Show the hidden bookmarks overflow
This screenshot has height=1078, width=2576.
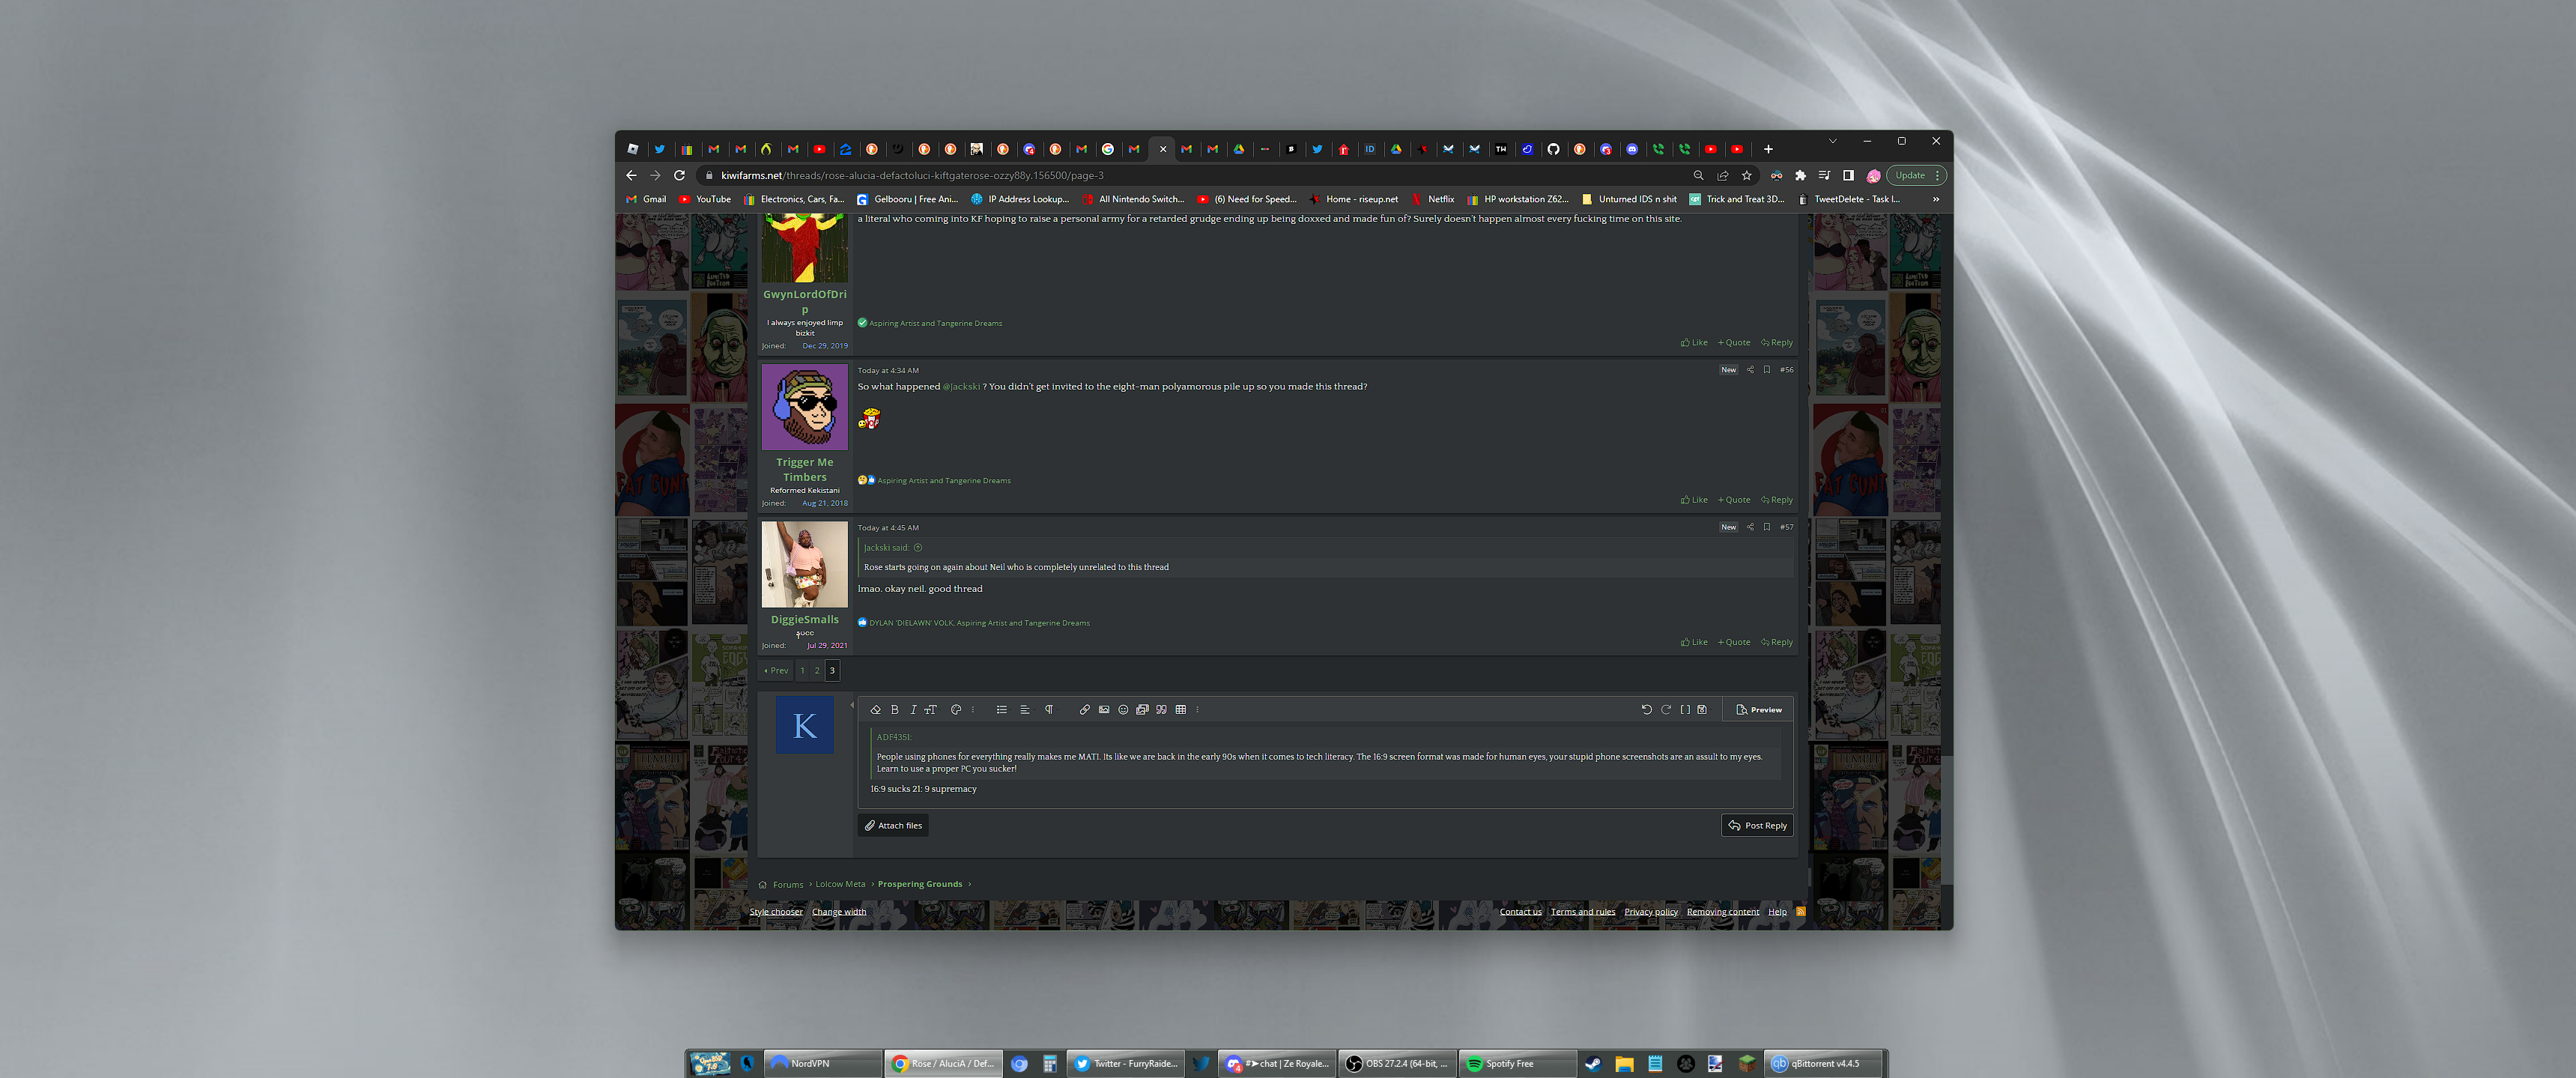point(1936,200)
